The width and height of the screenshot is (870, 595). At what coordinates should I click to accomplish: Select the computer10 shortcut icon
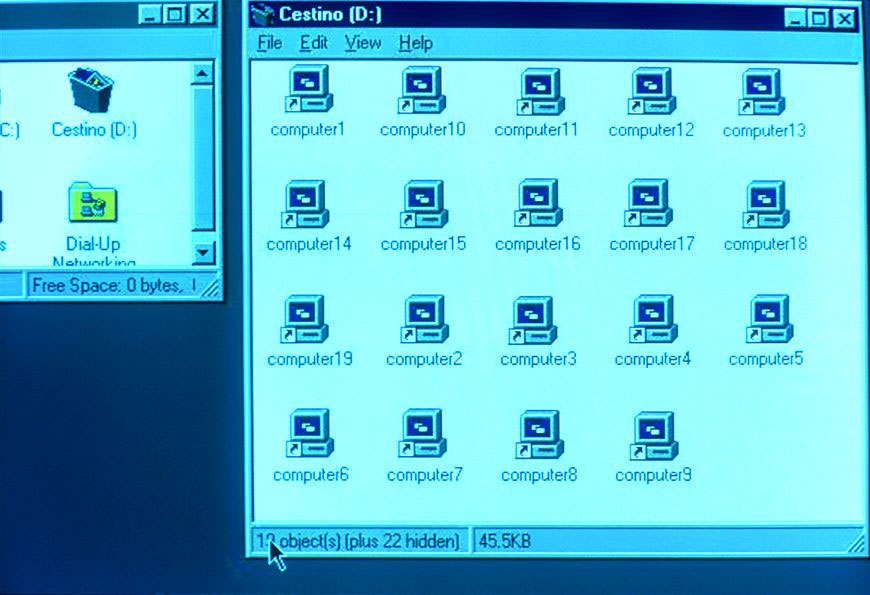(x=422, y=90)
